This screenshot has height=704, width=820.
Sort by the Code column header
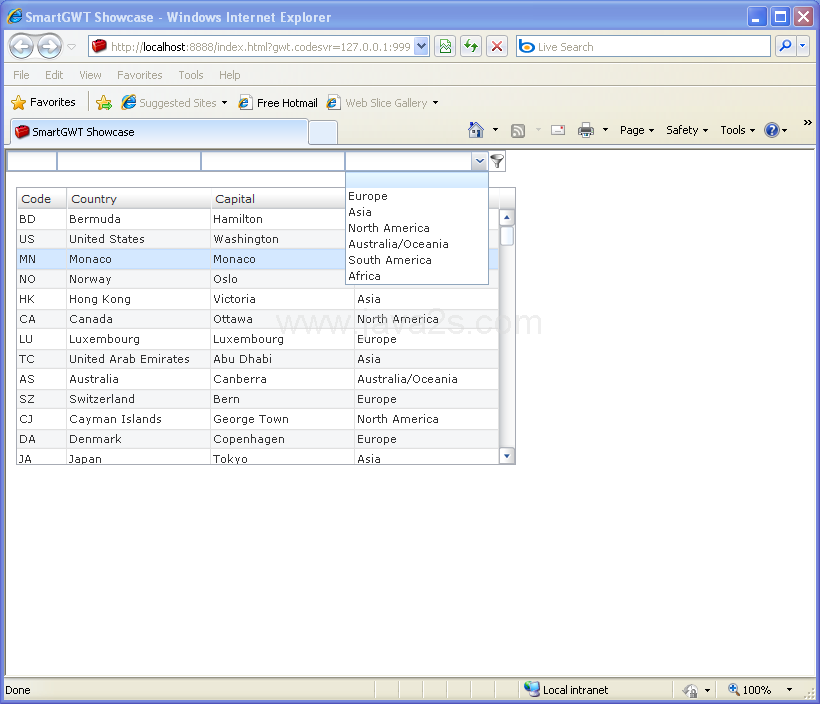coord(42,199)
